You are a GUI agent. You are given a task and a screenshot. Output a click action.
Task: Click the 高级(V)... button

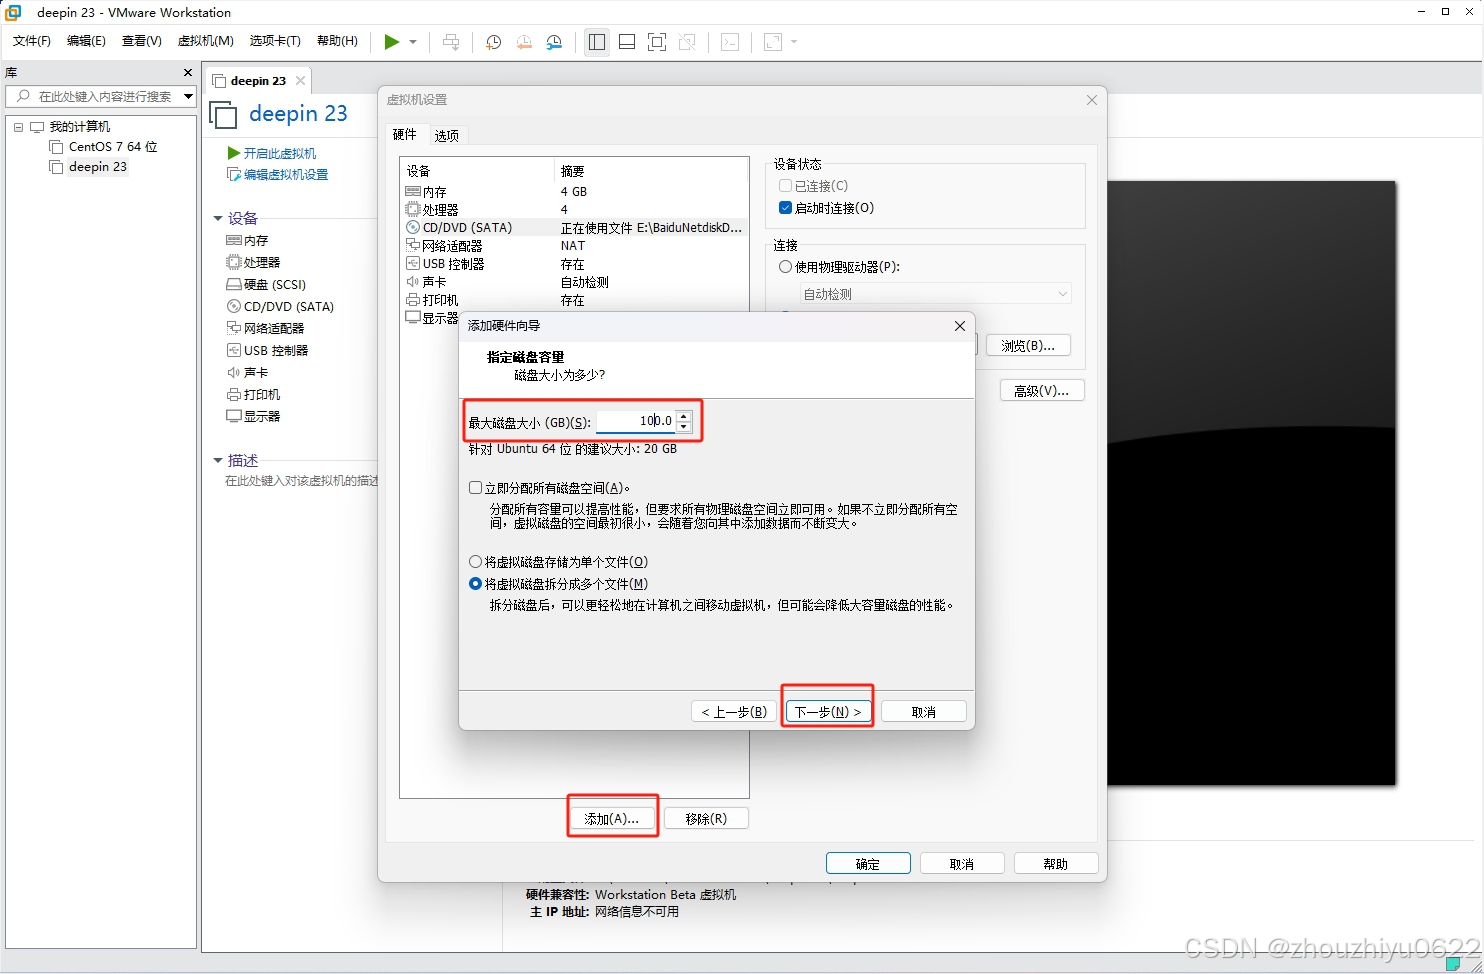point(1042,390)
